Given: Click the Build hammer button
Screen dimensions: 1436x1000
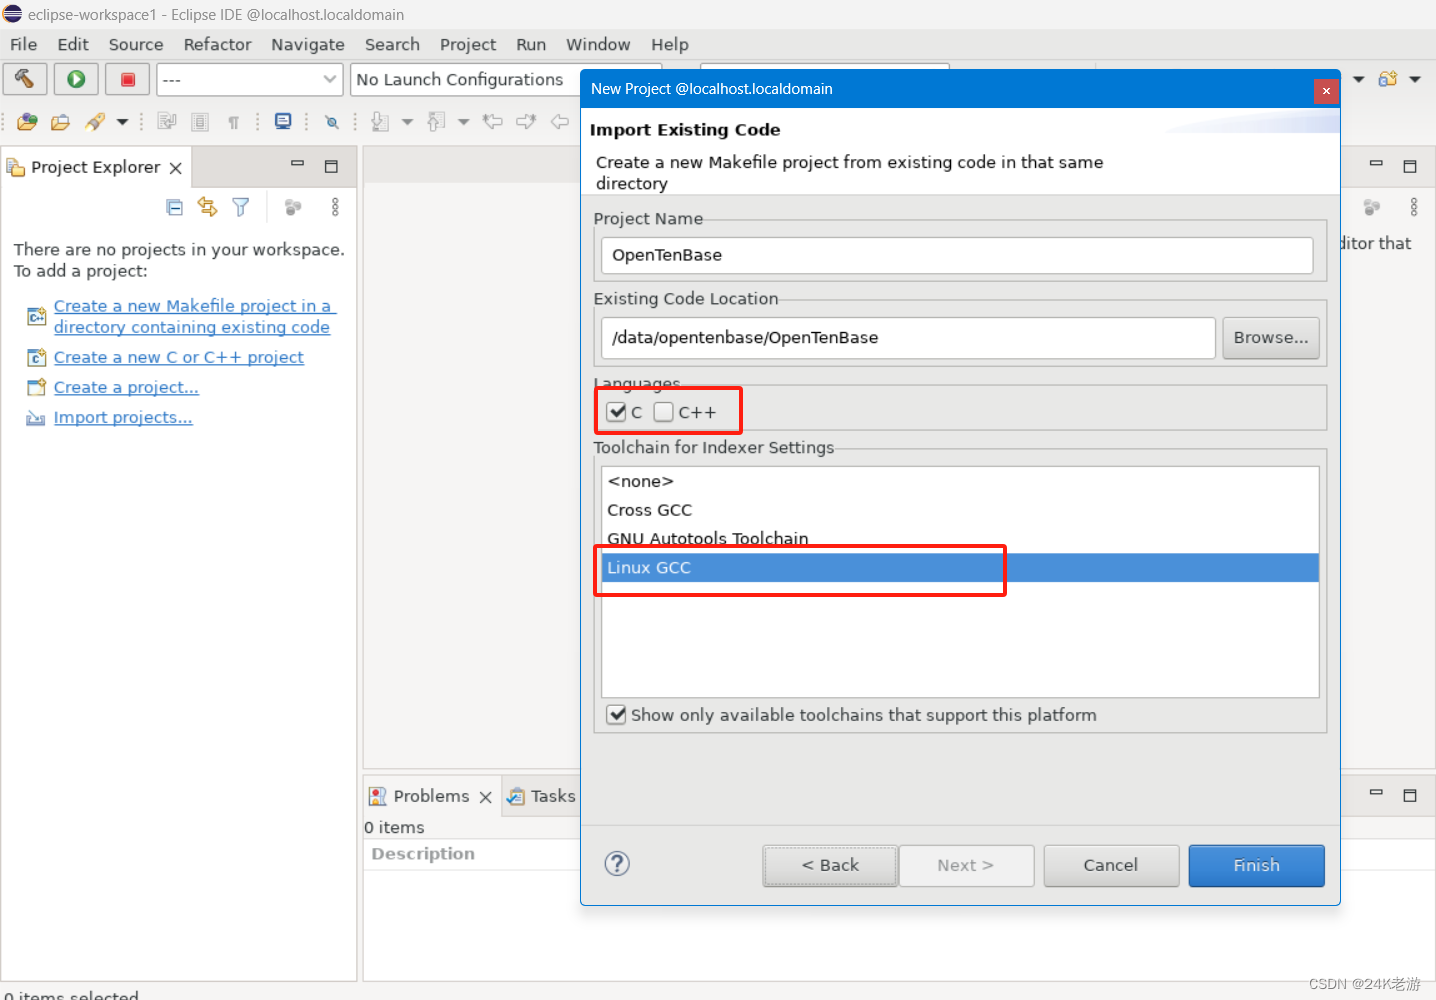Looking at the screenshot, I should tap(25, 79).
